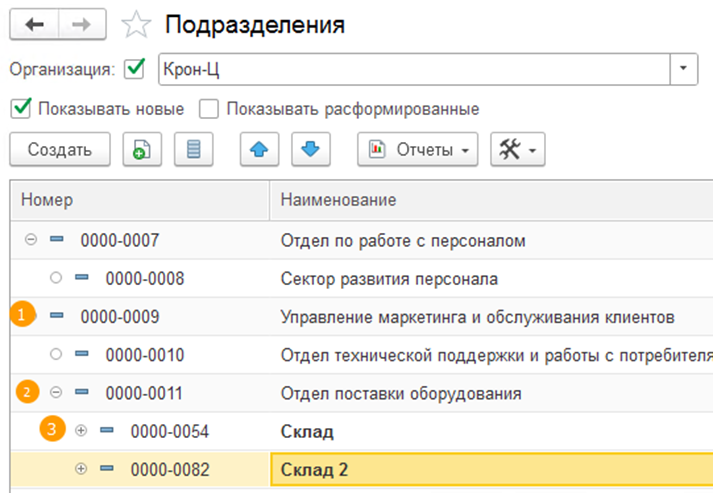718x497 pixels.
Task: Move item down with blue arrow
Action: [x=310, y=150]
